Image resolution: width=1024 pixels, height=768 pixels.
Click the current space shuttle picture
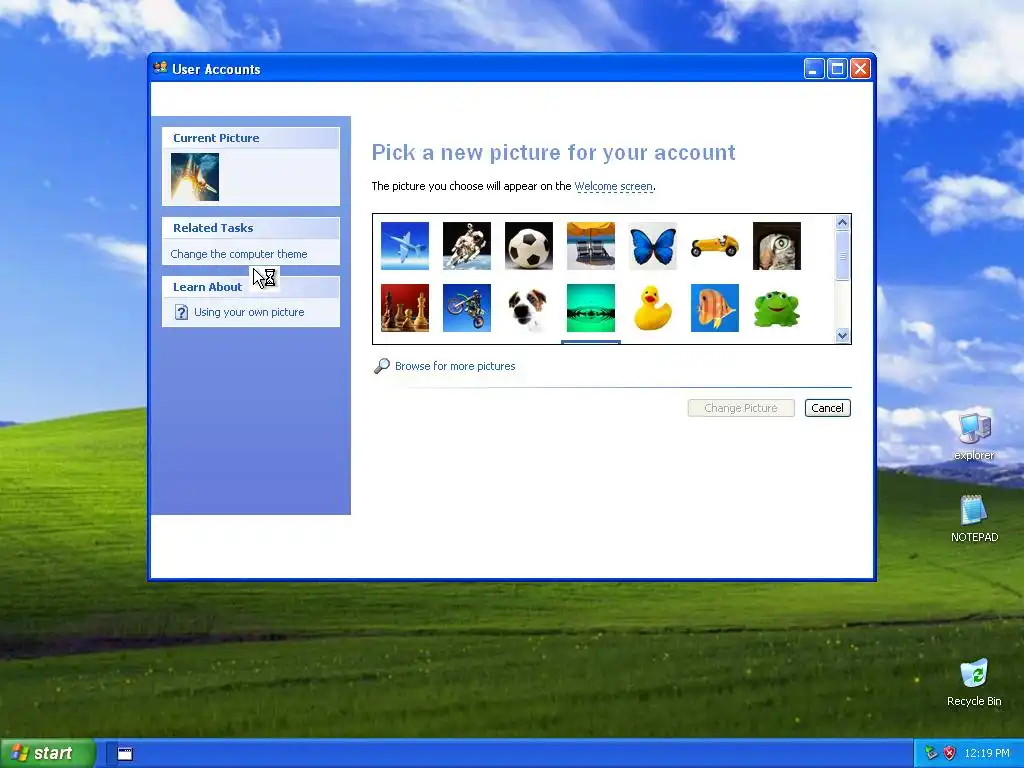click(195, 177)
